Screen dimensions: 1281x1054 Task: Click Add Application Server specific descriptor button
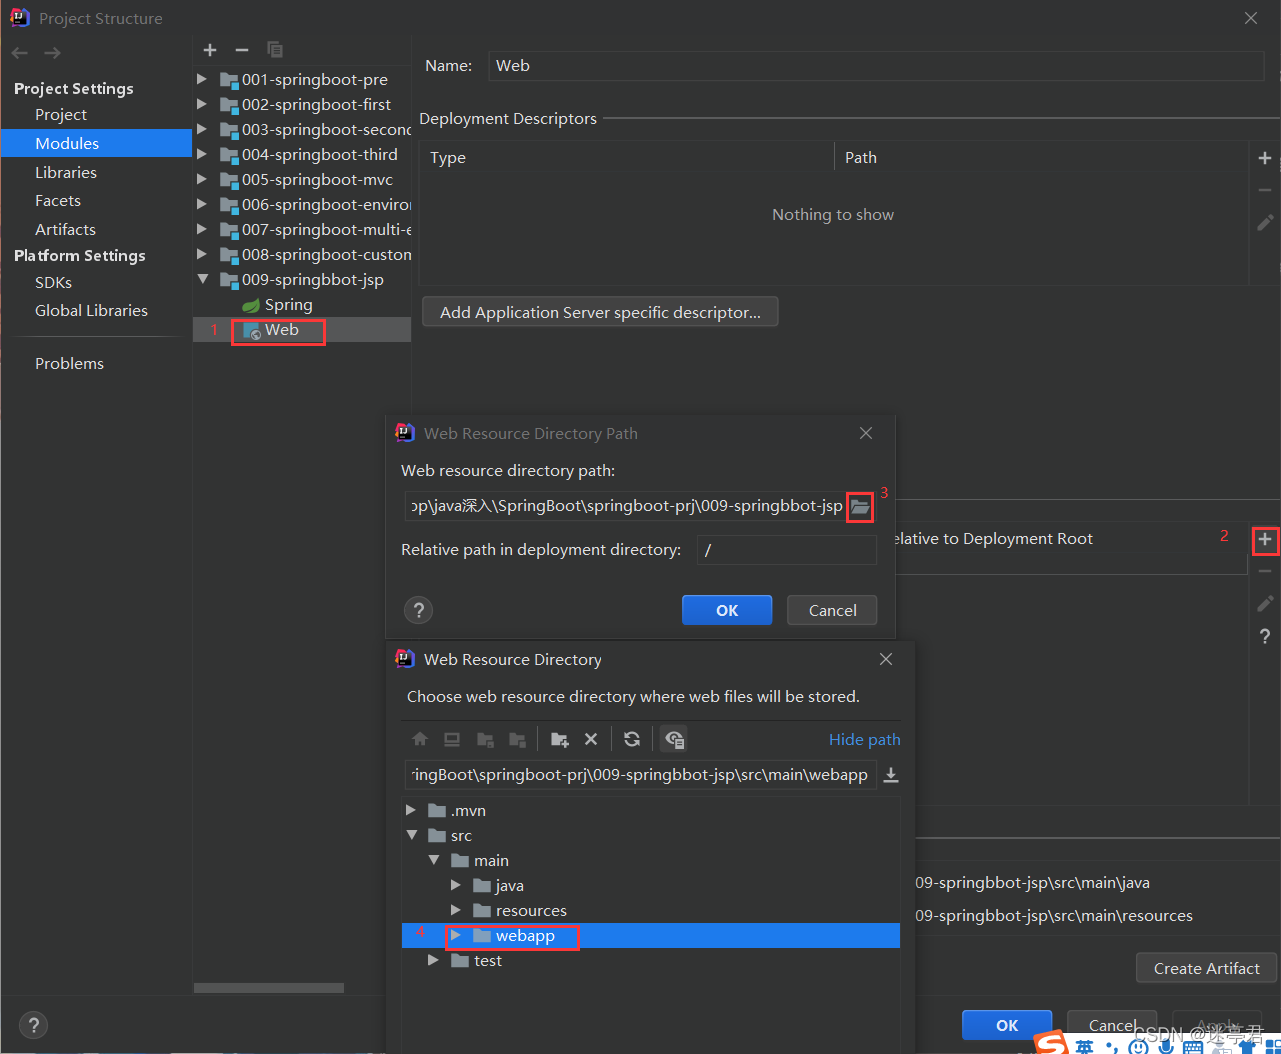coord(600,312)
